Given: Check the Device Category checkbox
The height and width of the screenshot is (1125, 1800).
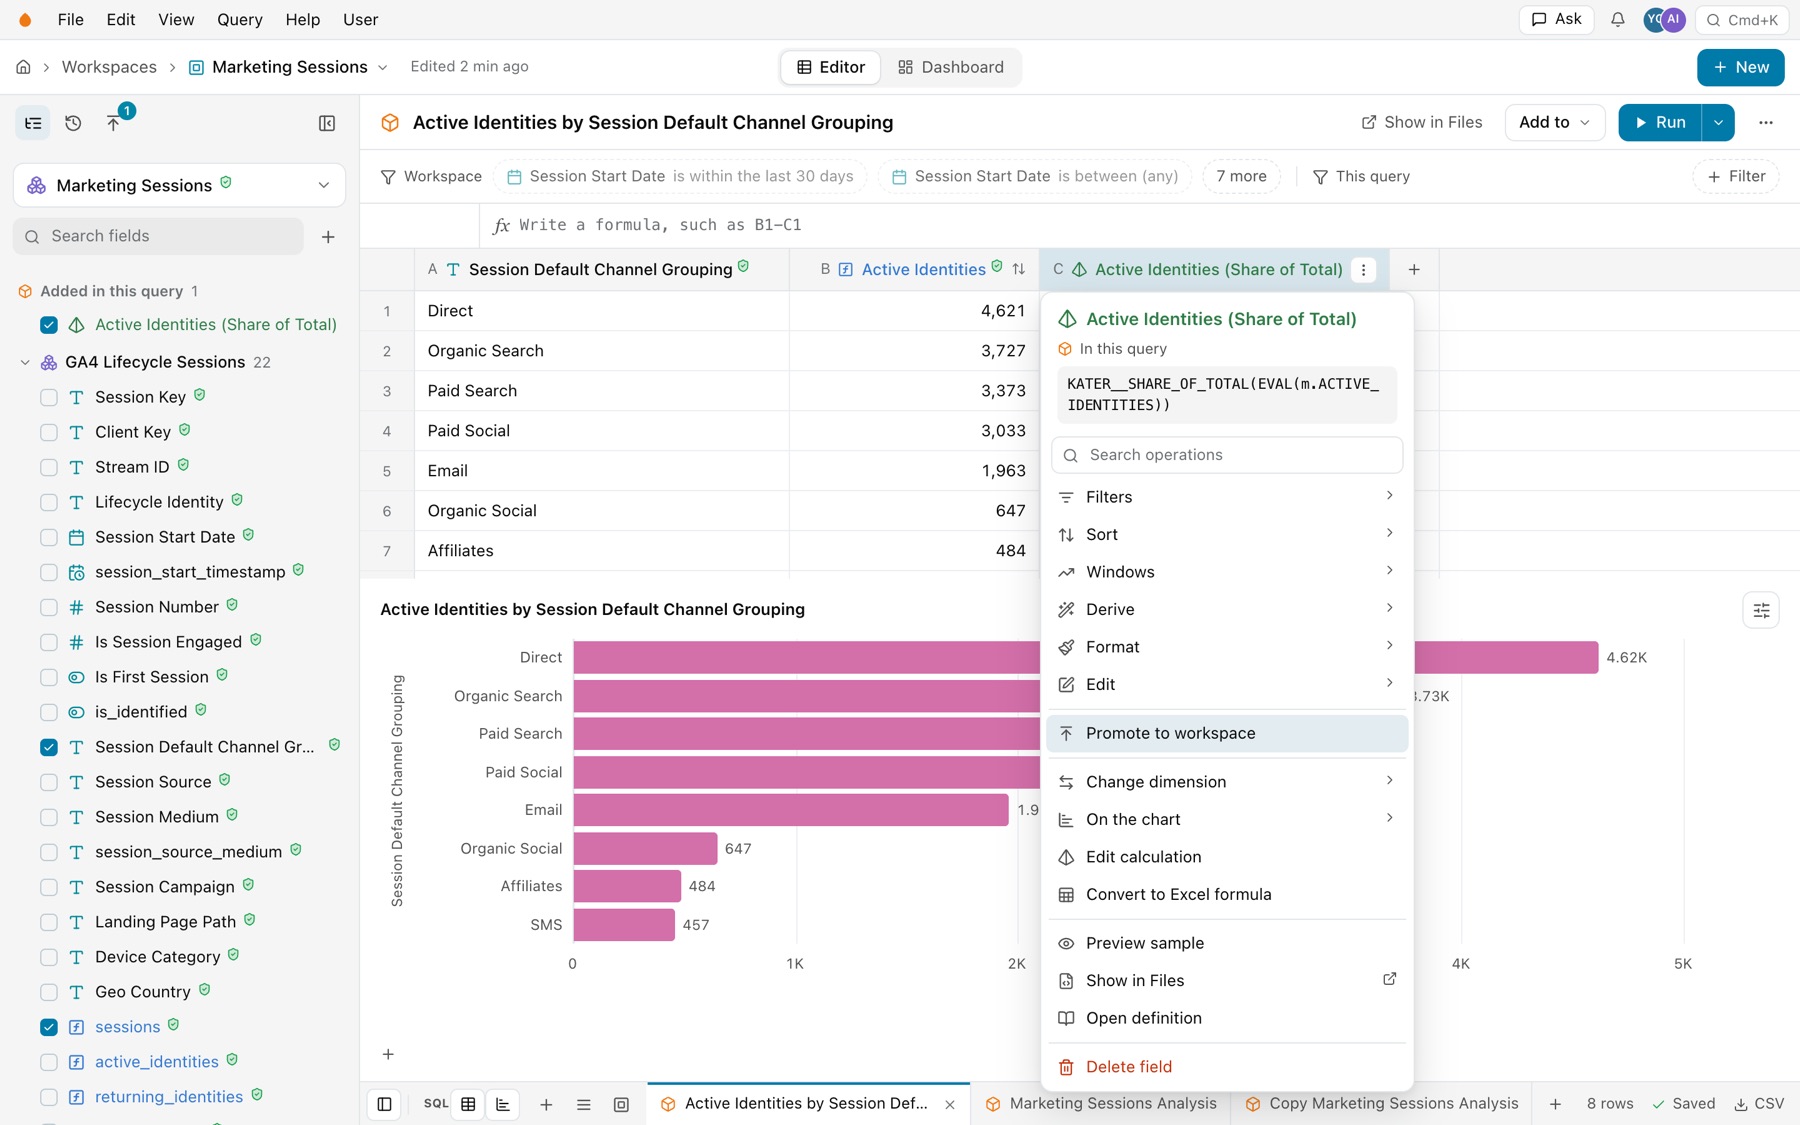Looking at the screenshot, I should [x=49, y=957].
